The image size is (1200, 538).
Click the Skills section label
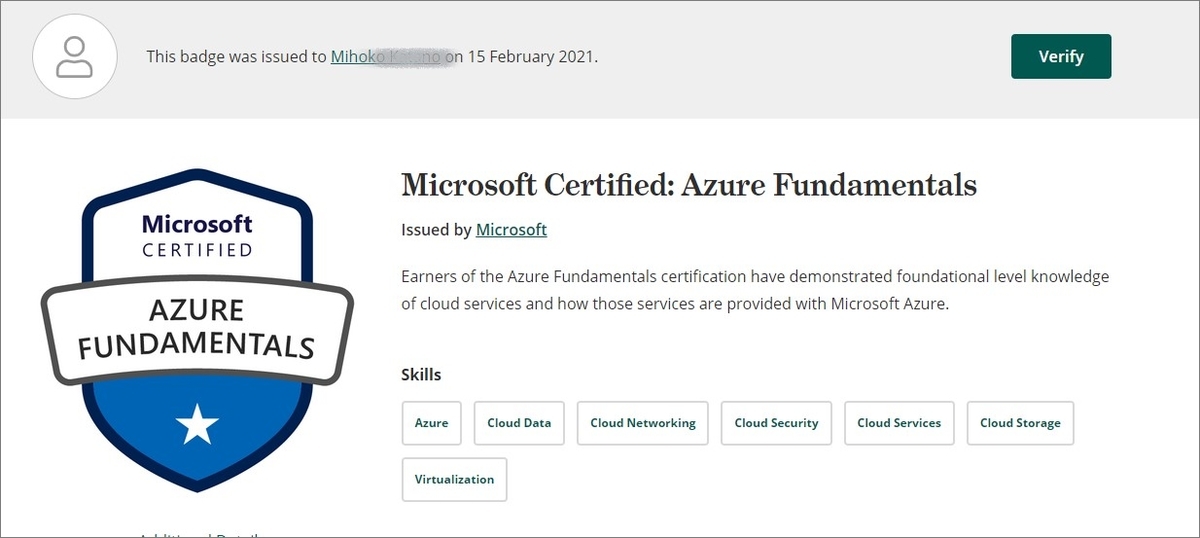click(x=421, y=374)
